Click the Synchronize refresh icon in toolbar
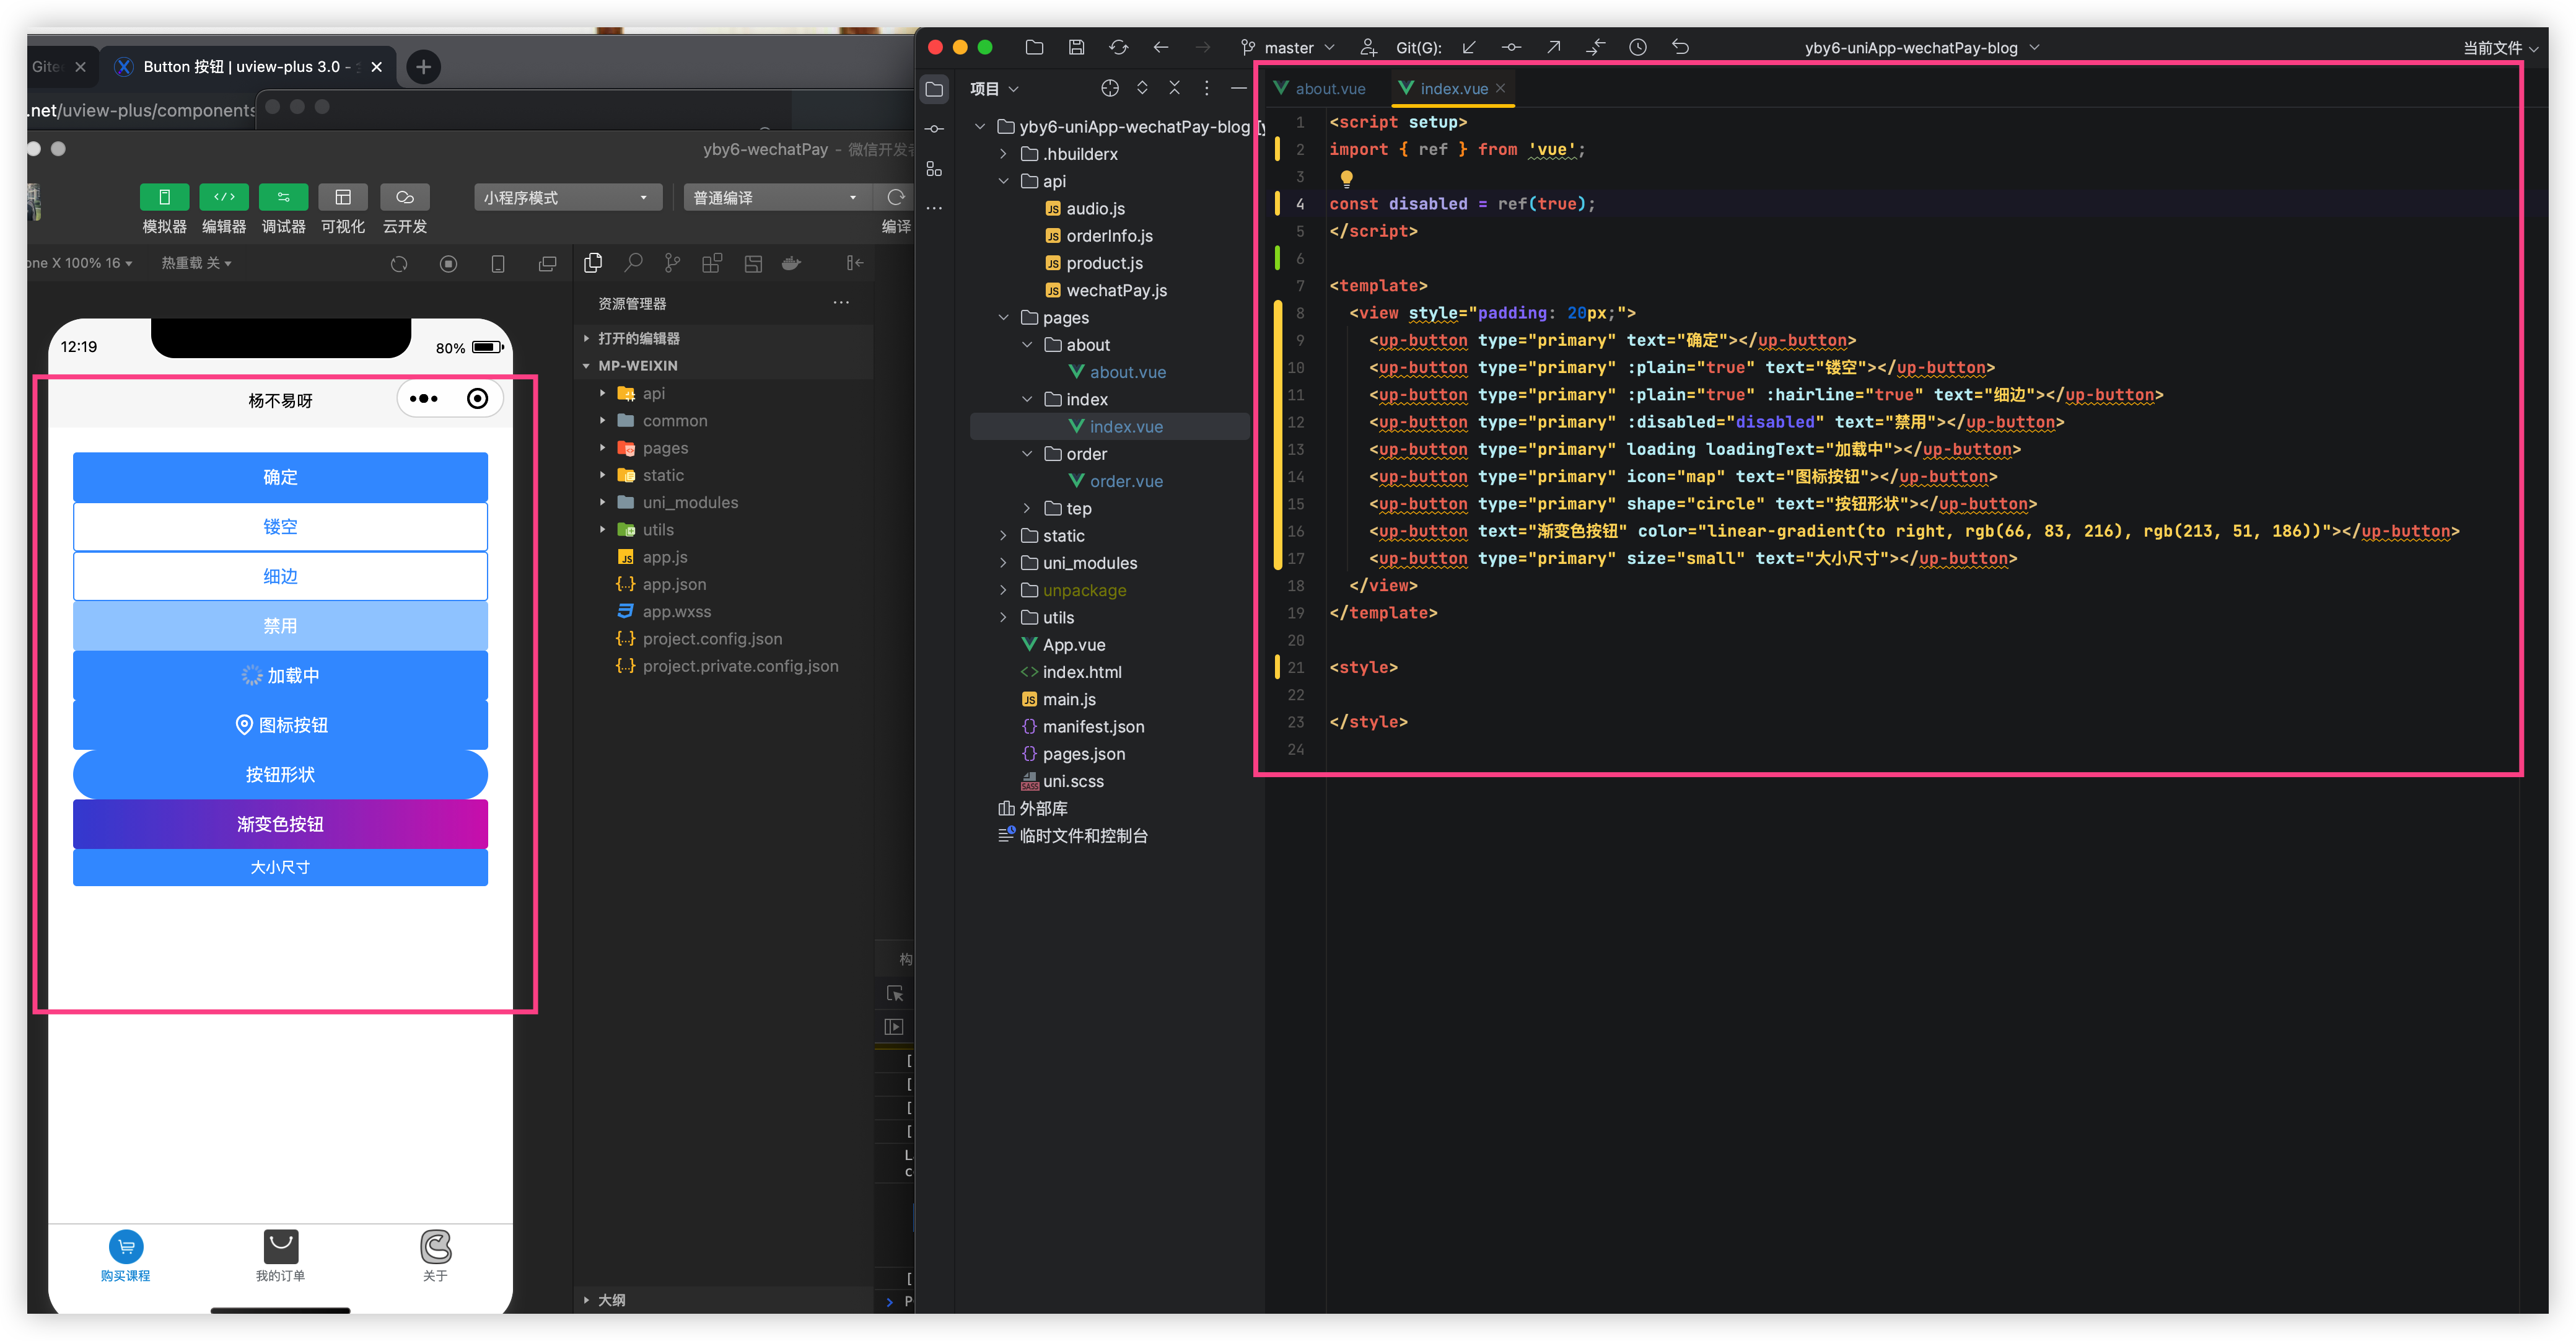Screen dimensions: 2576x1341 [x=1118, y=47]
